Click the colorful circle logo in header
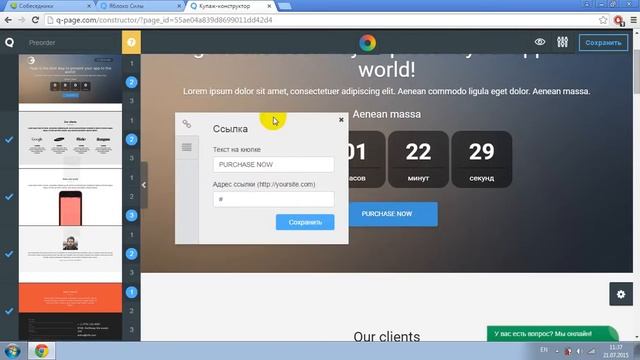This screenshot has height=360, width=640. [367, 42]
